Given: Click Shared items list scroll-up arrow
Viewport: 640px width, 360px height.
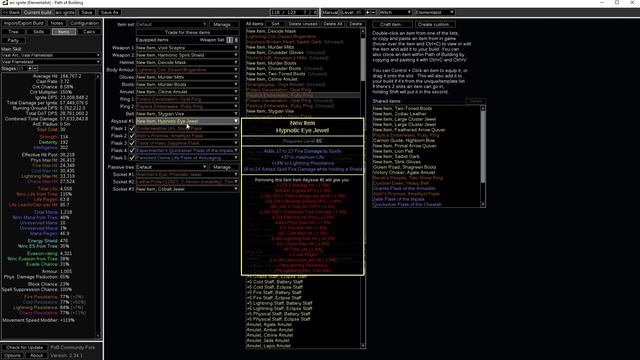Looking at the screenshot, I should pos(483,108).
